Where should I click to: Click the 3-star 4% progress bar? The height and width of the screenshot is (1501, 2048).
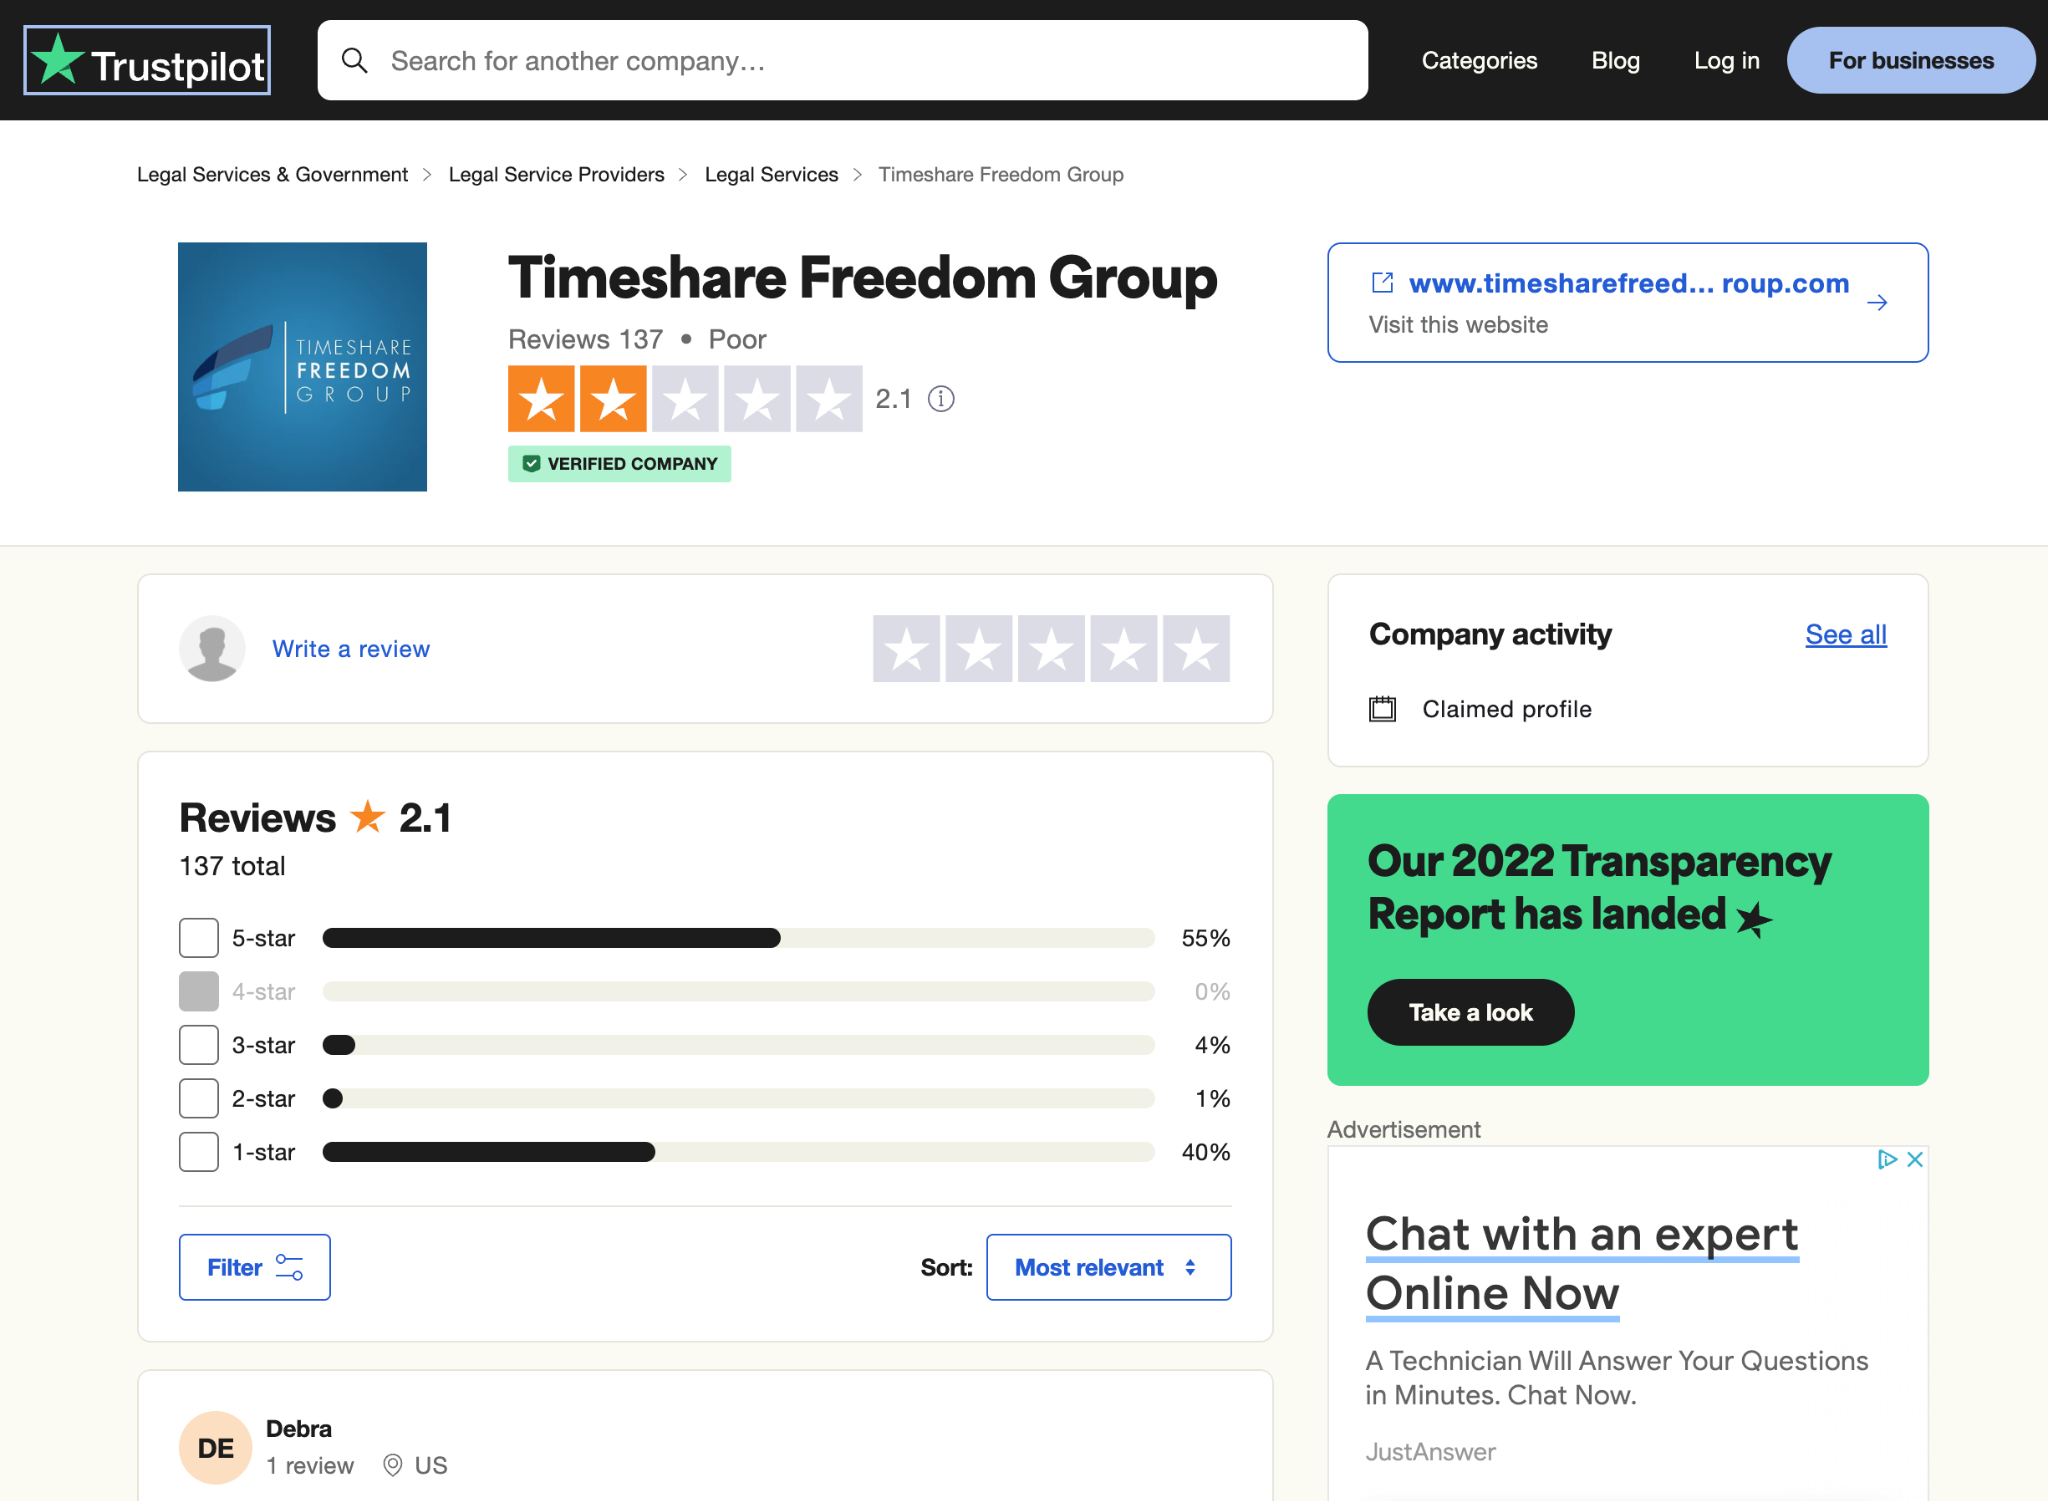click(x=738, y=1045)
